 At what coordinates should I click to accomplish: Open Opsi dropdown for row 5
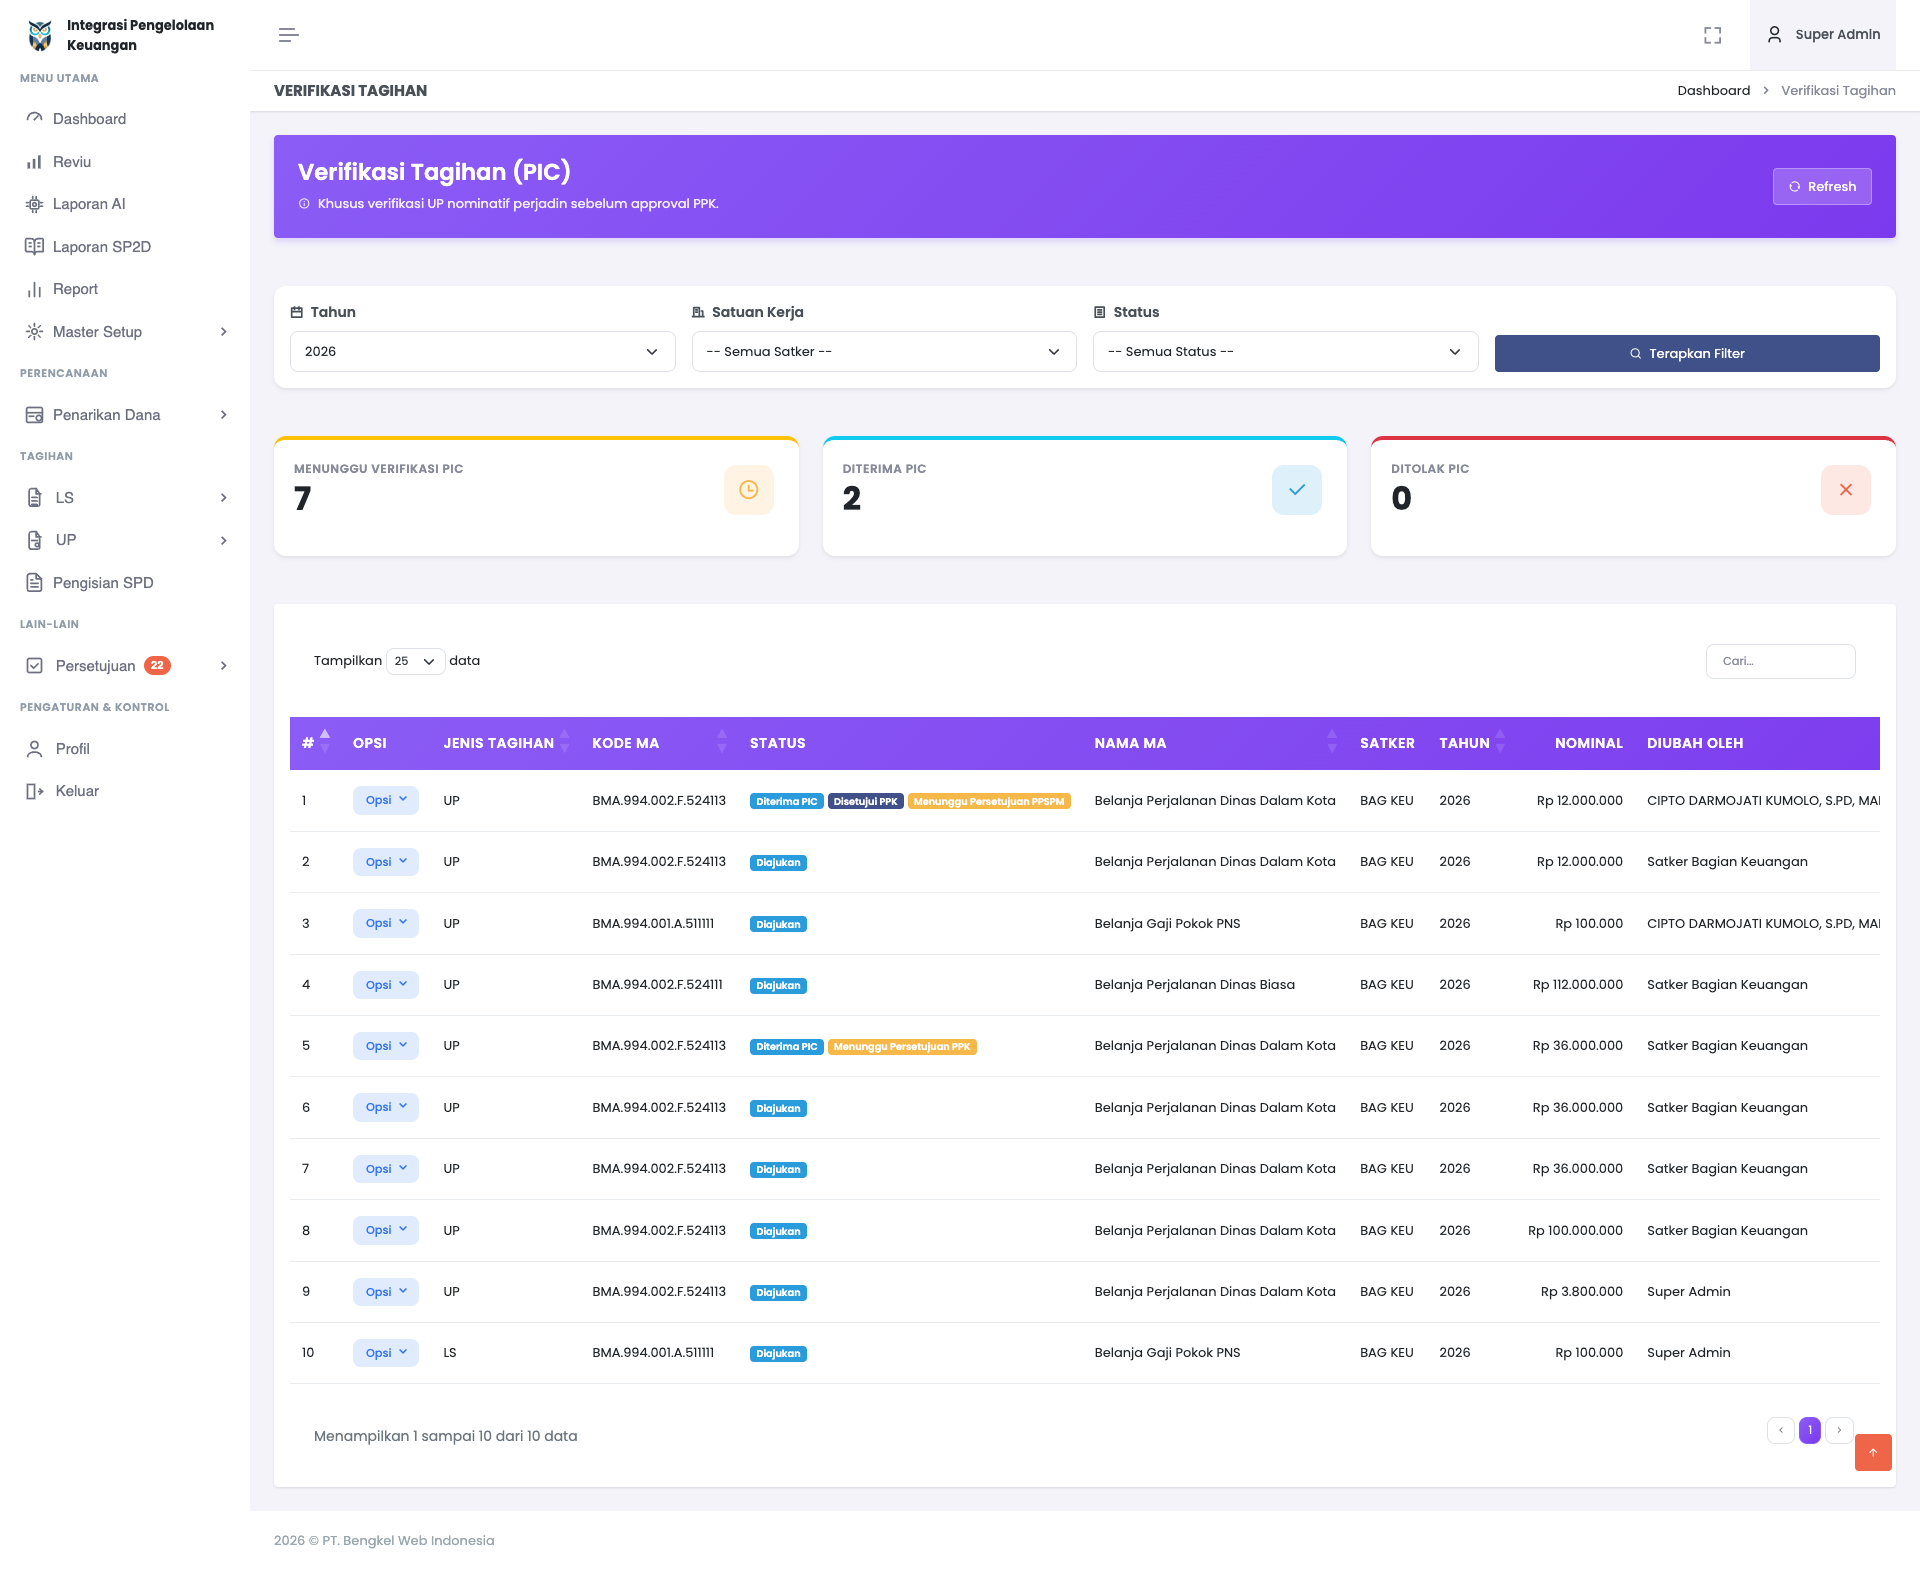click(385, 1046)
